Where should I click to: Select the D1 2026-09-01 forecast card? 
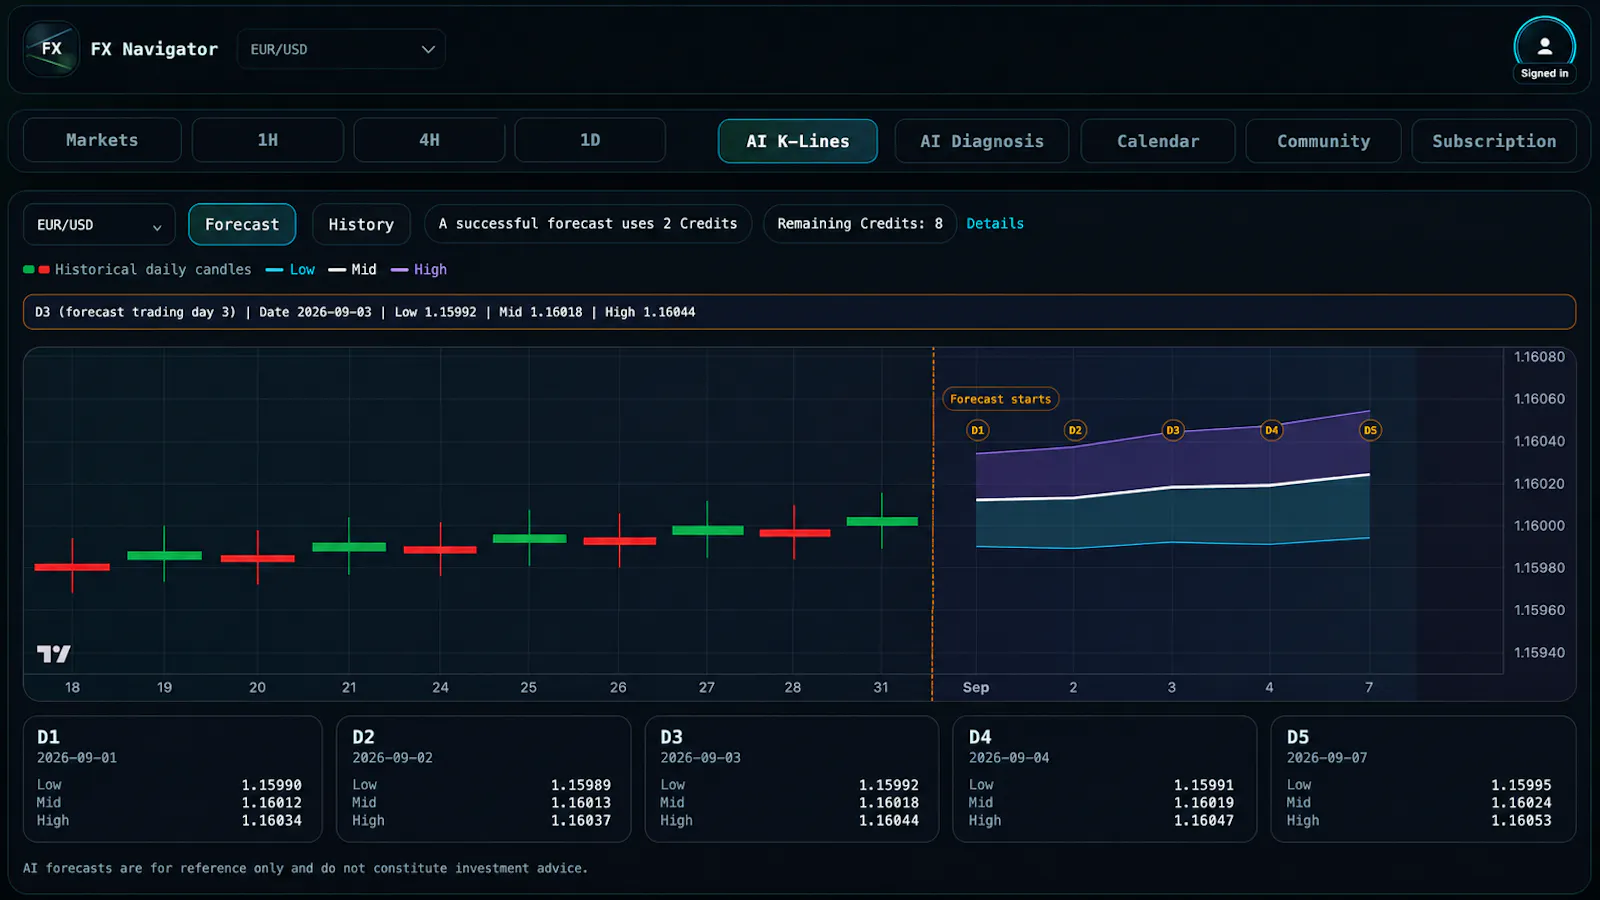(173, 779)
